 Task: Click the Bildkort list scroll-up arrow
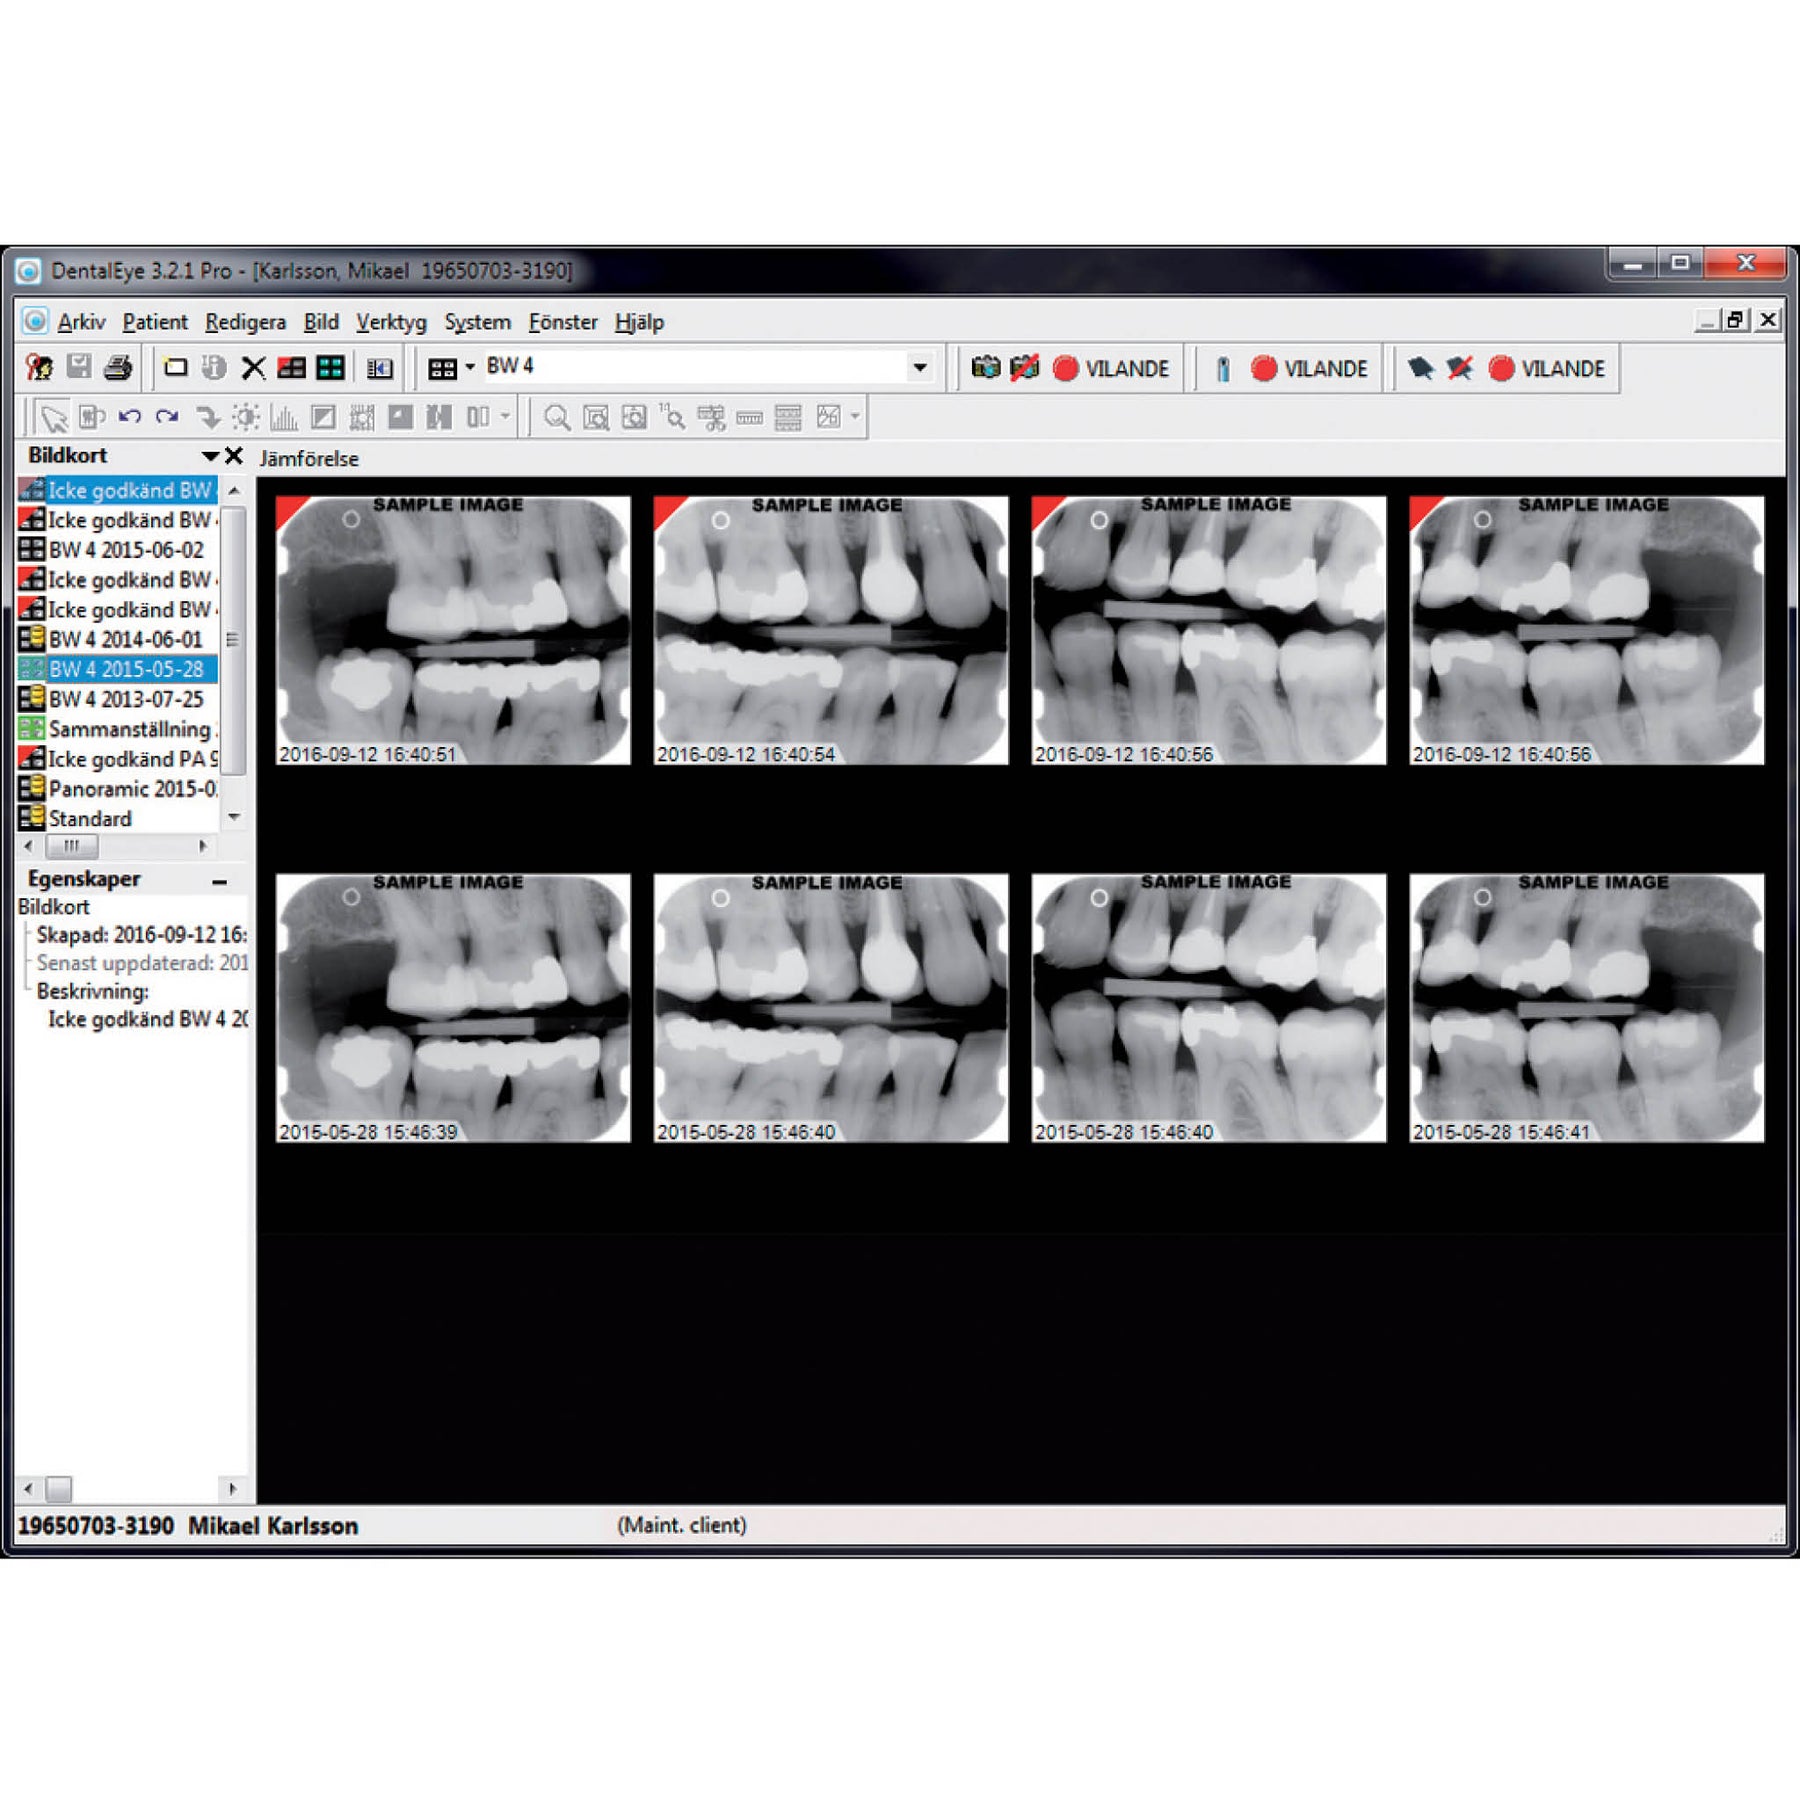click(x=233, y=490)
